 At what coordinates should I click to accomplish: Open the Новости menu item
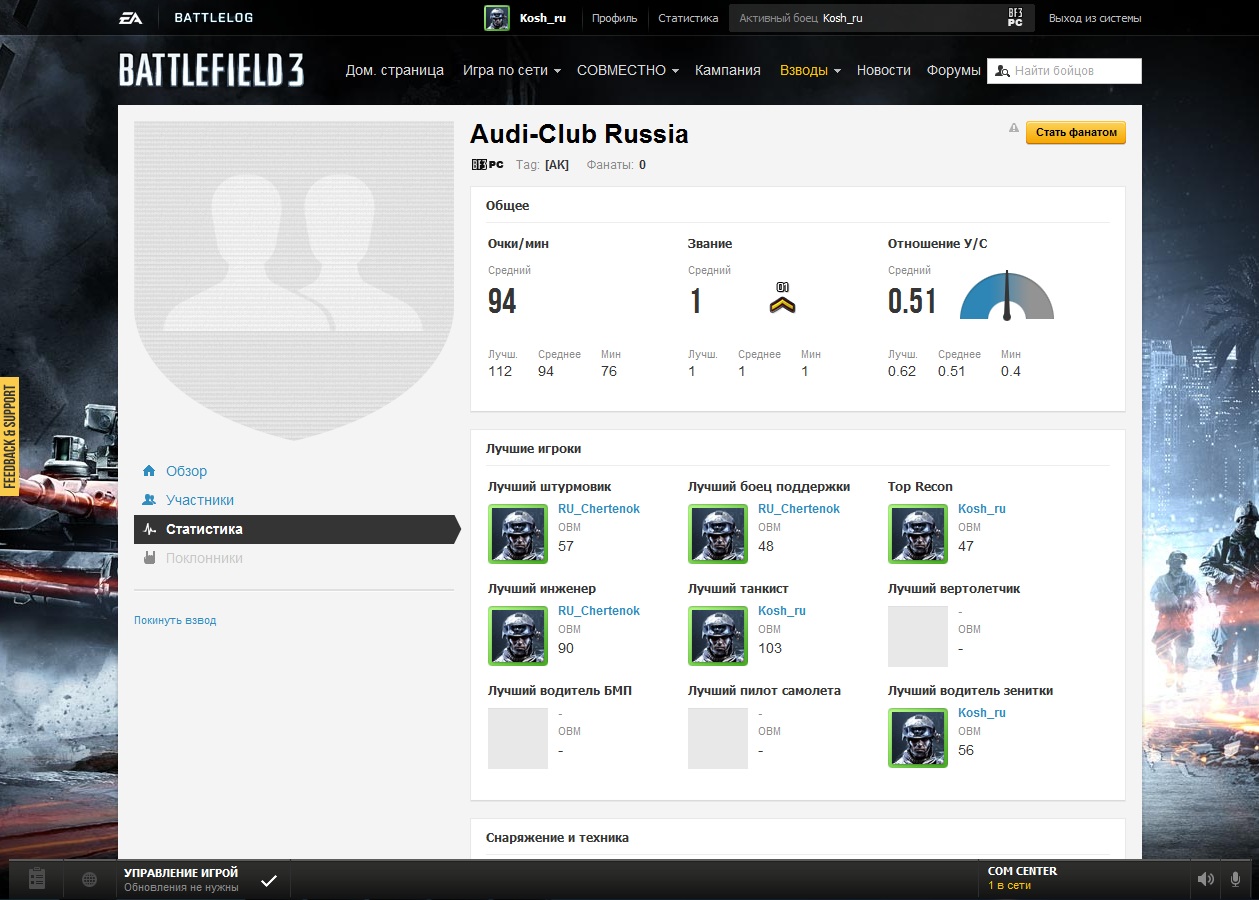[x=884, y=70]
